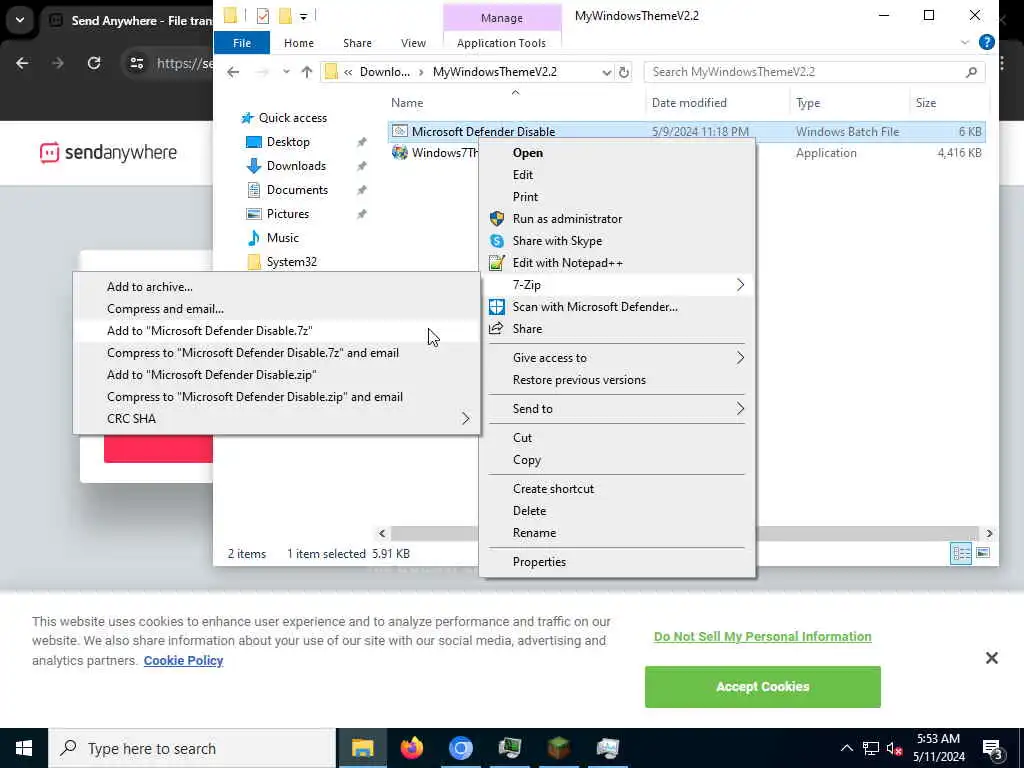The width and height of the screenshot is (1024, 768).
Task: Choose Rename in the context menu
Action: 617,533
